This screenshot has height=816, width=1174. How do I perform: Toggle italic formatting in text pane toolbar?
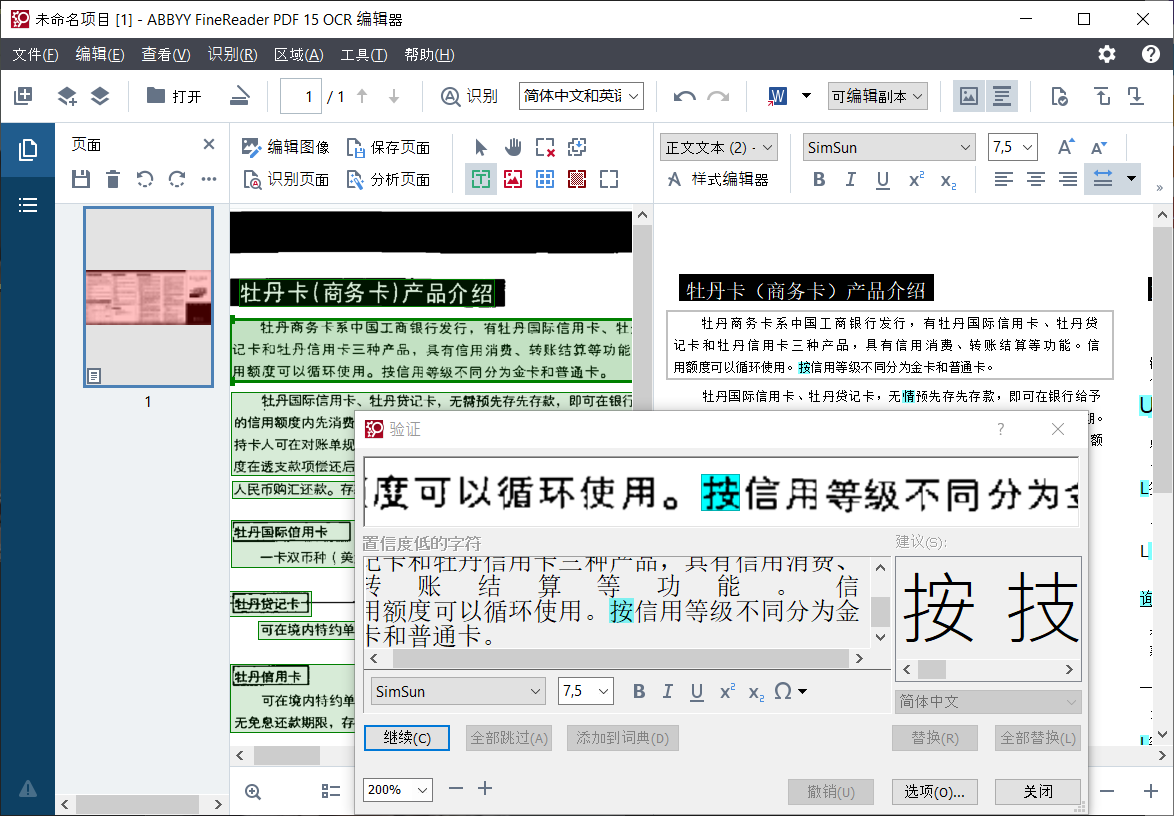(x=850, y=180)
